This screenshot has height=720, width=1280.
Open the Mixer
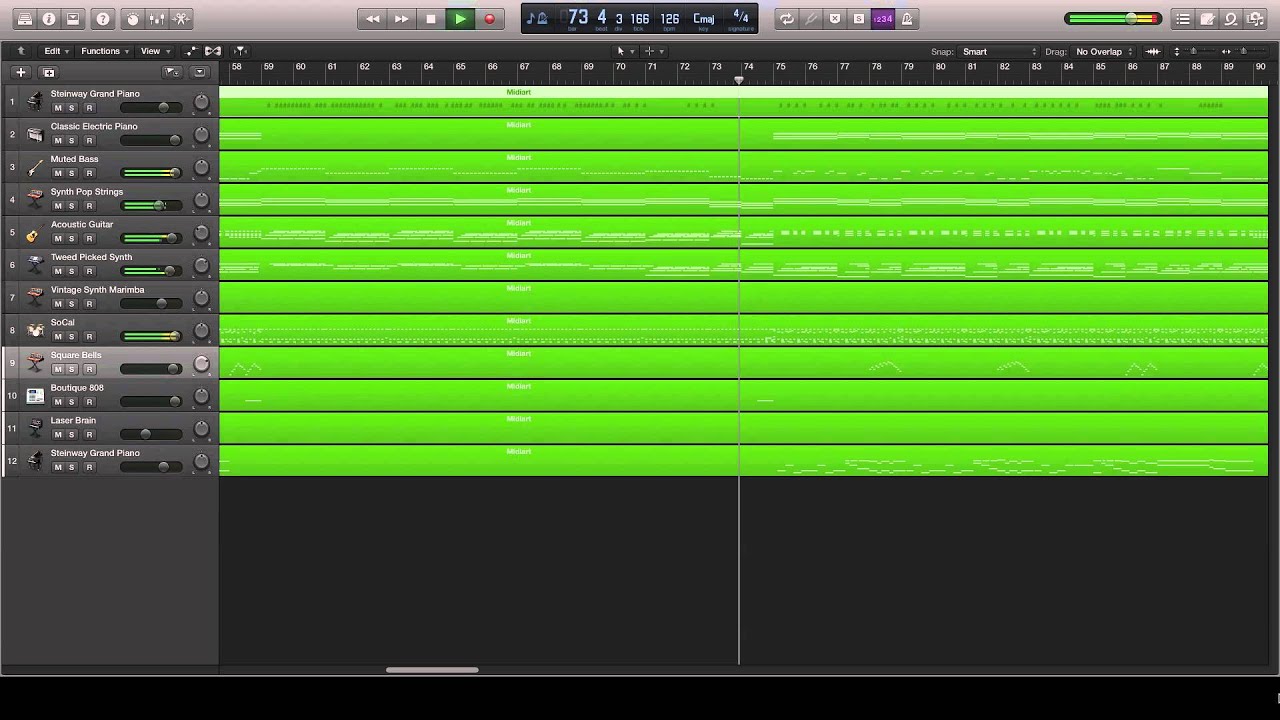pyautogui.click(x=156, y=19)
